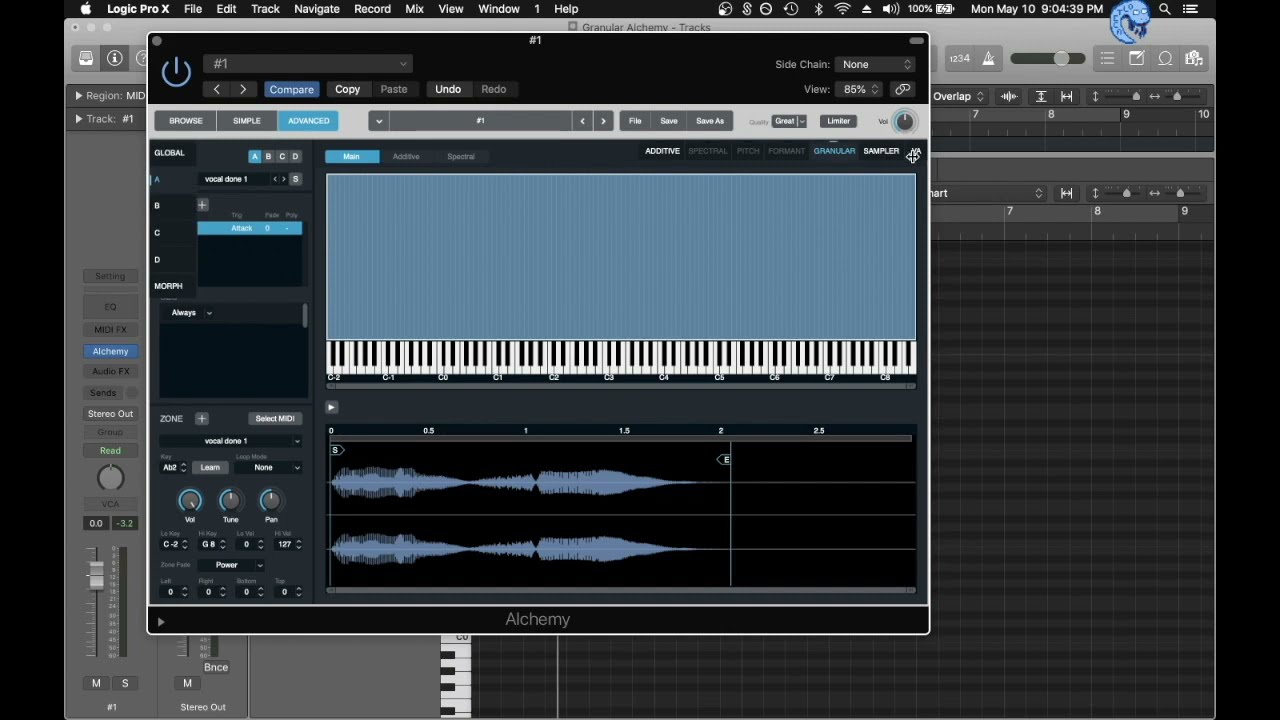Open the Note Pads icon

(1137, 59)
